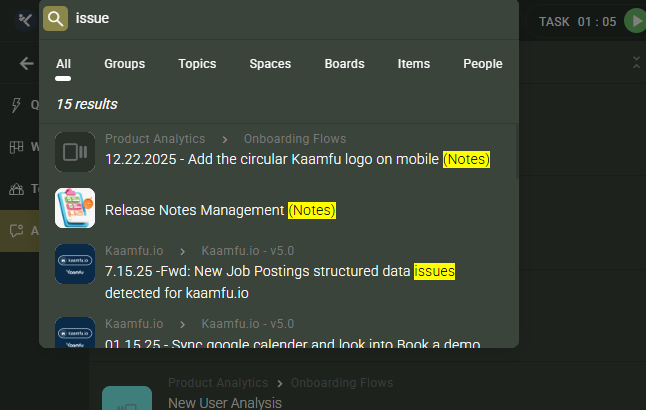Open the Boards filter tab
Screen dimensions: 646x410
344,64
